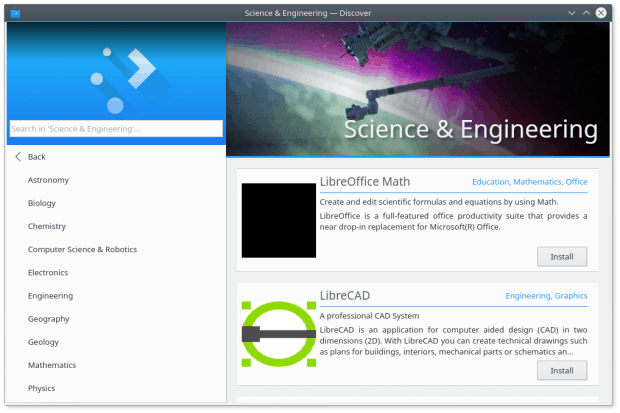Install LibreOffice Math
This screenshot has height=413, width=620.
562,257
